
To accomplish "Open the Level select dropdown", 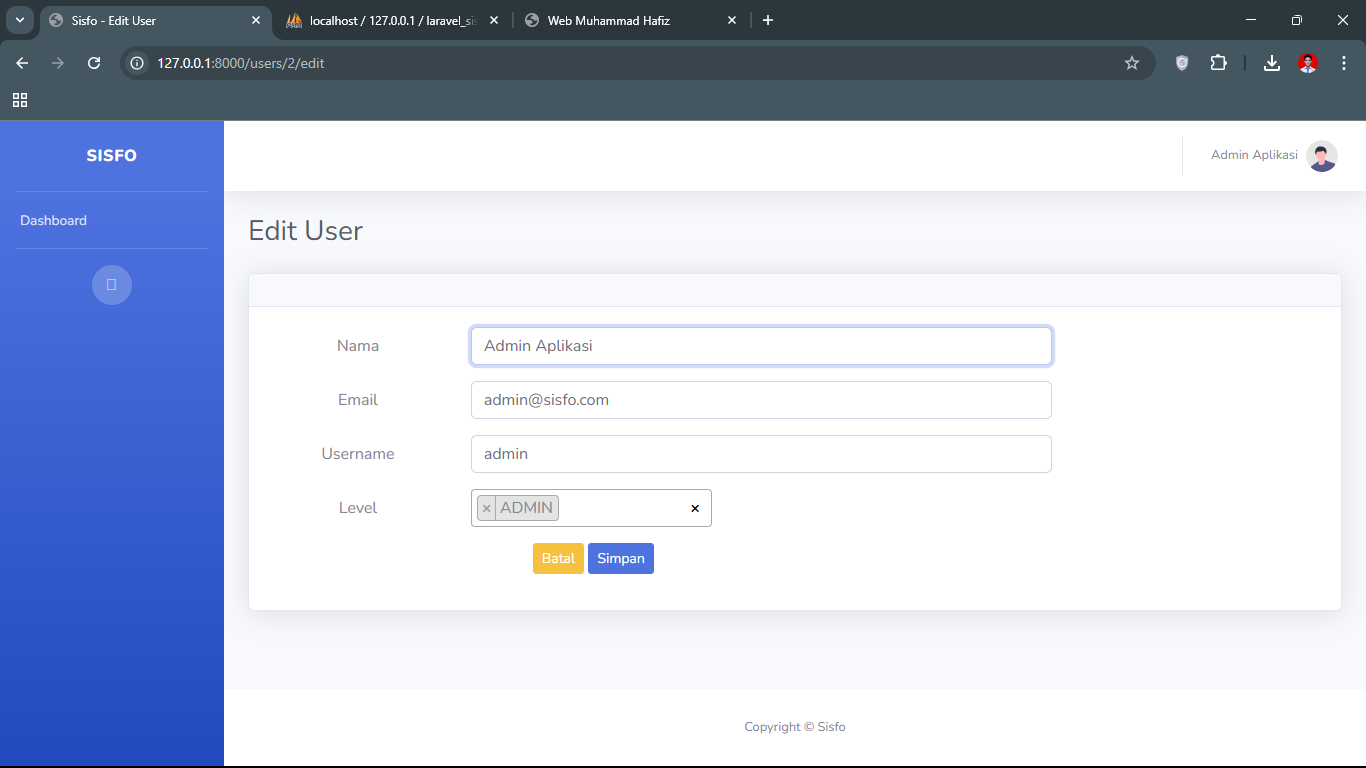I will click(620, 508).
